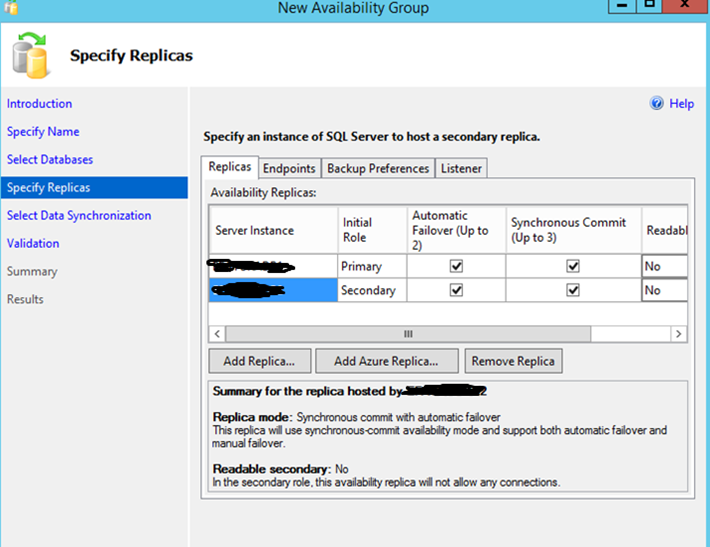Toggle Synchronous Commit for Primary replica

click(x=573, y=267)
